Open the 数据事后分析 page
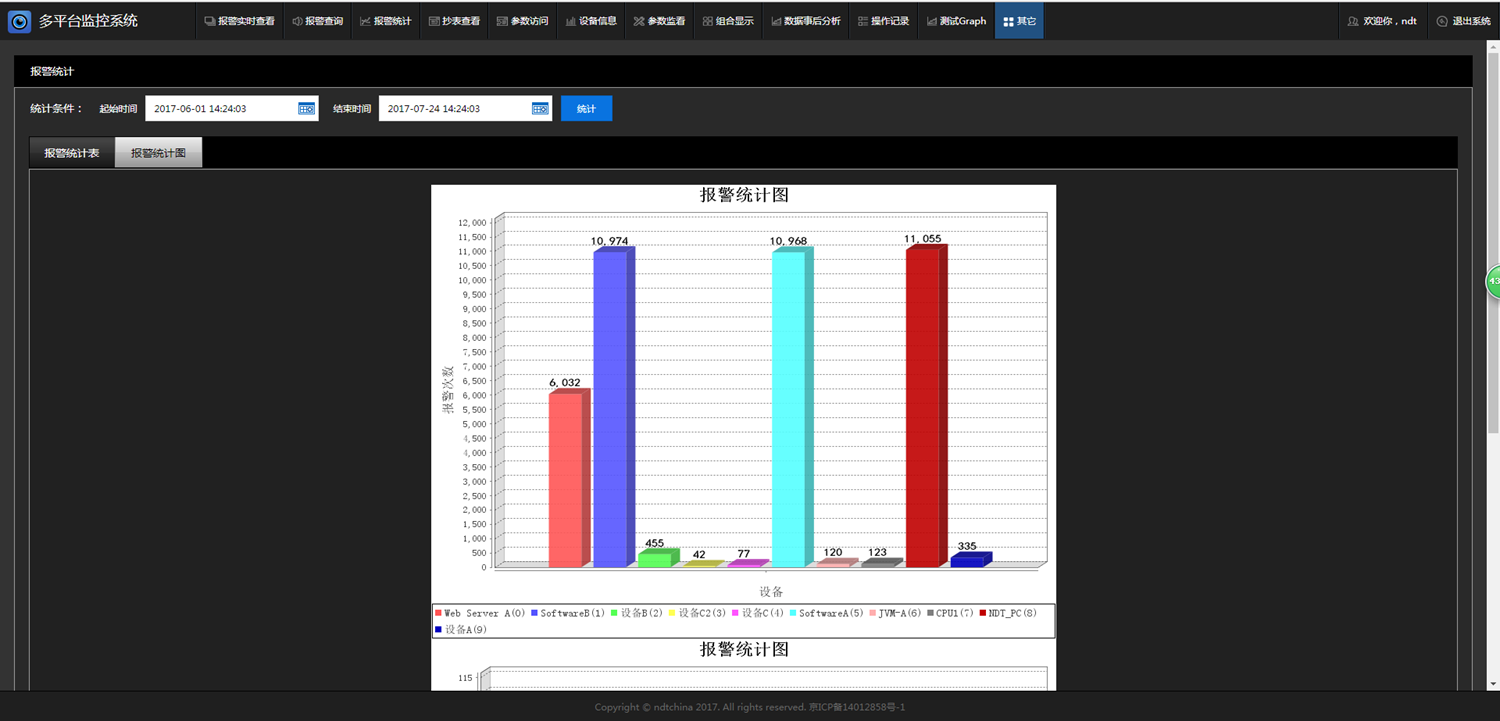This screenshot has height=721, width=1500. [805, 21]
